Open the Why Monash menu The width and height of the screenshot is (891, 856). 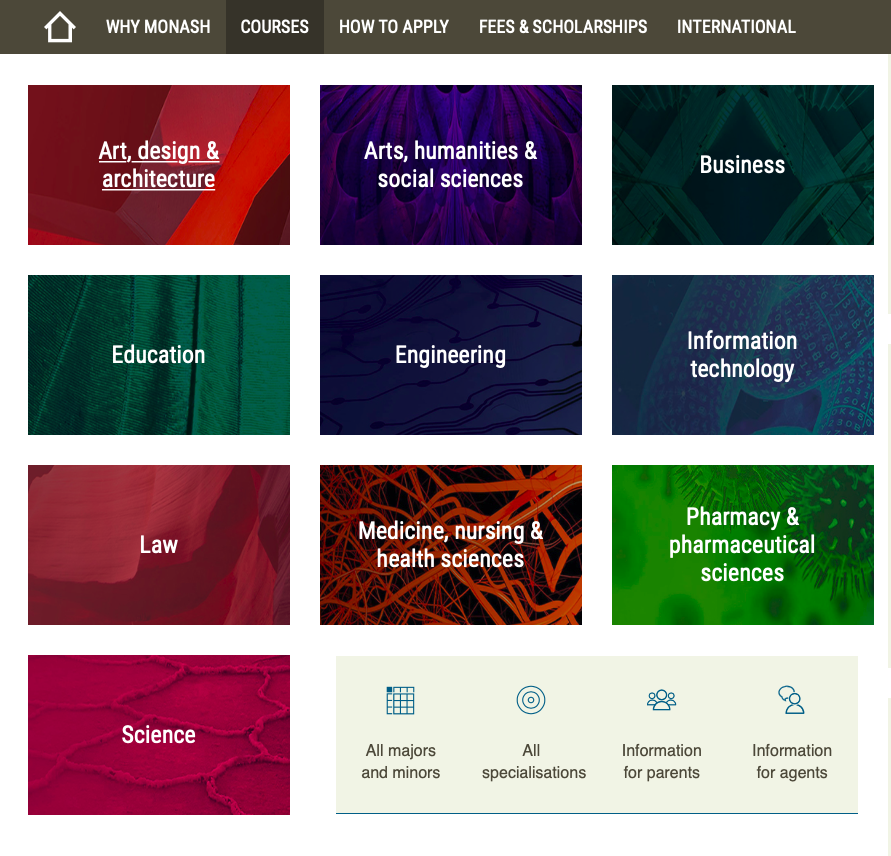[x=158, y=27]
